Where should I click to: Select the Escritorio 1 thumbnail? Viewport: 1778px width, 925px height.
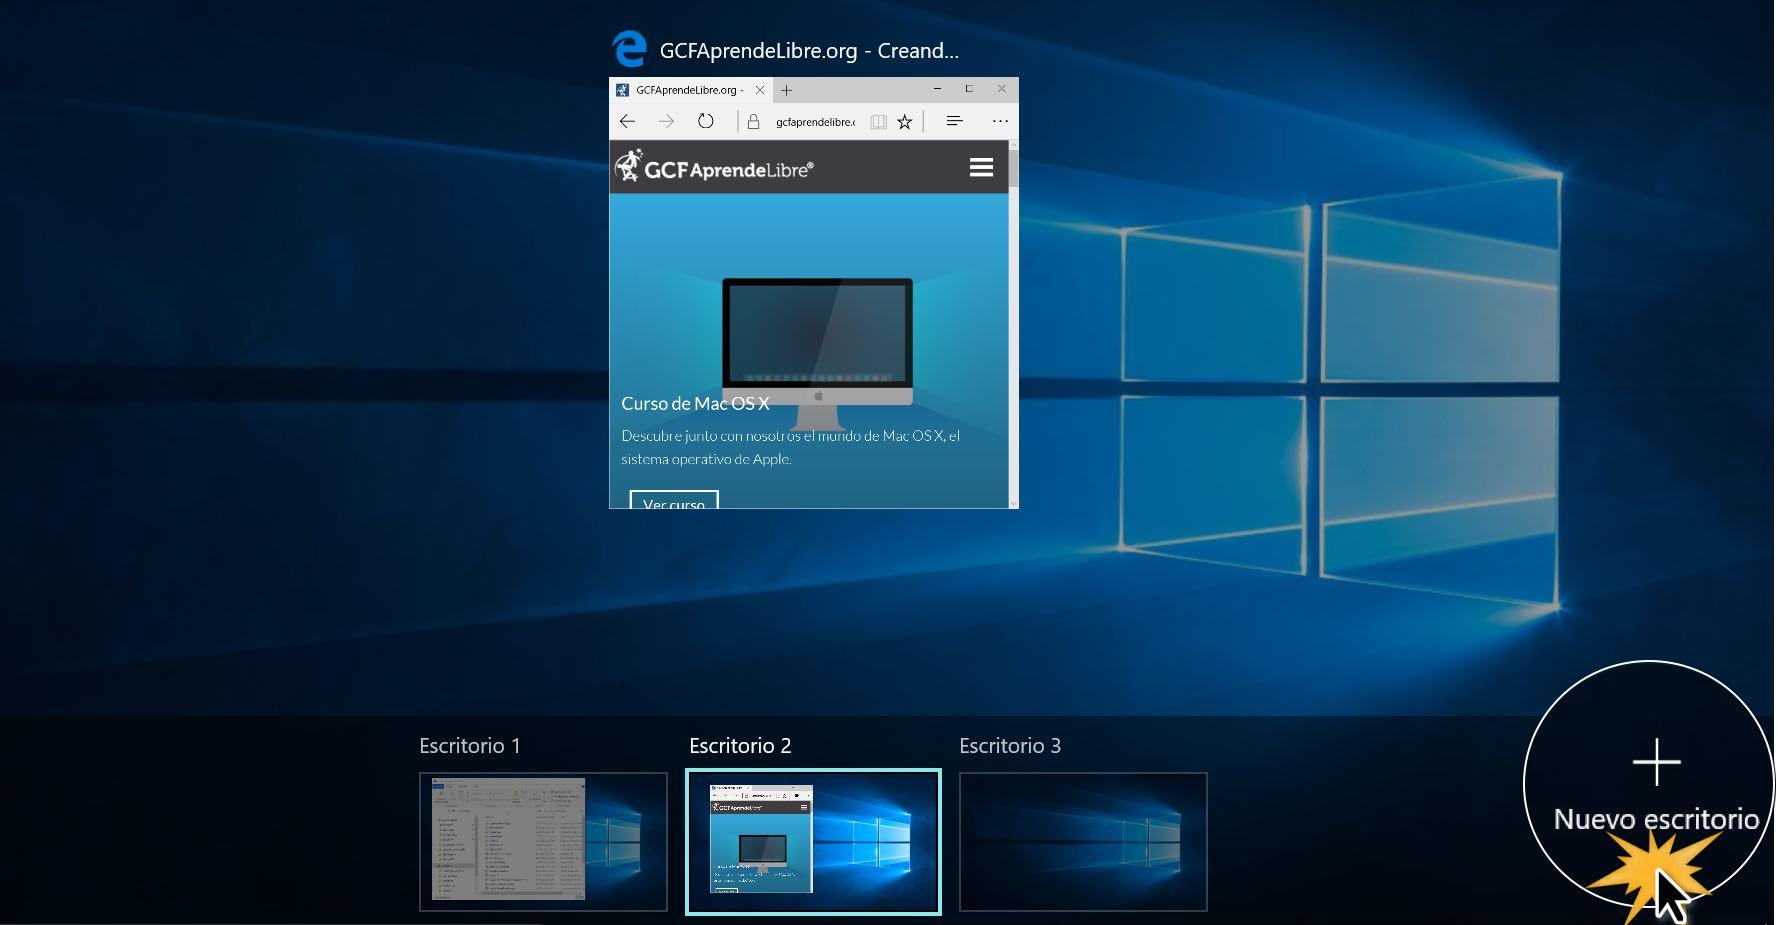click(x=543, y=842)
